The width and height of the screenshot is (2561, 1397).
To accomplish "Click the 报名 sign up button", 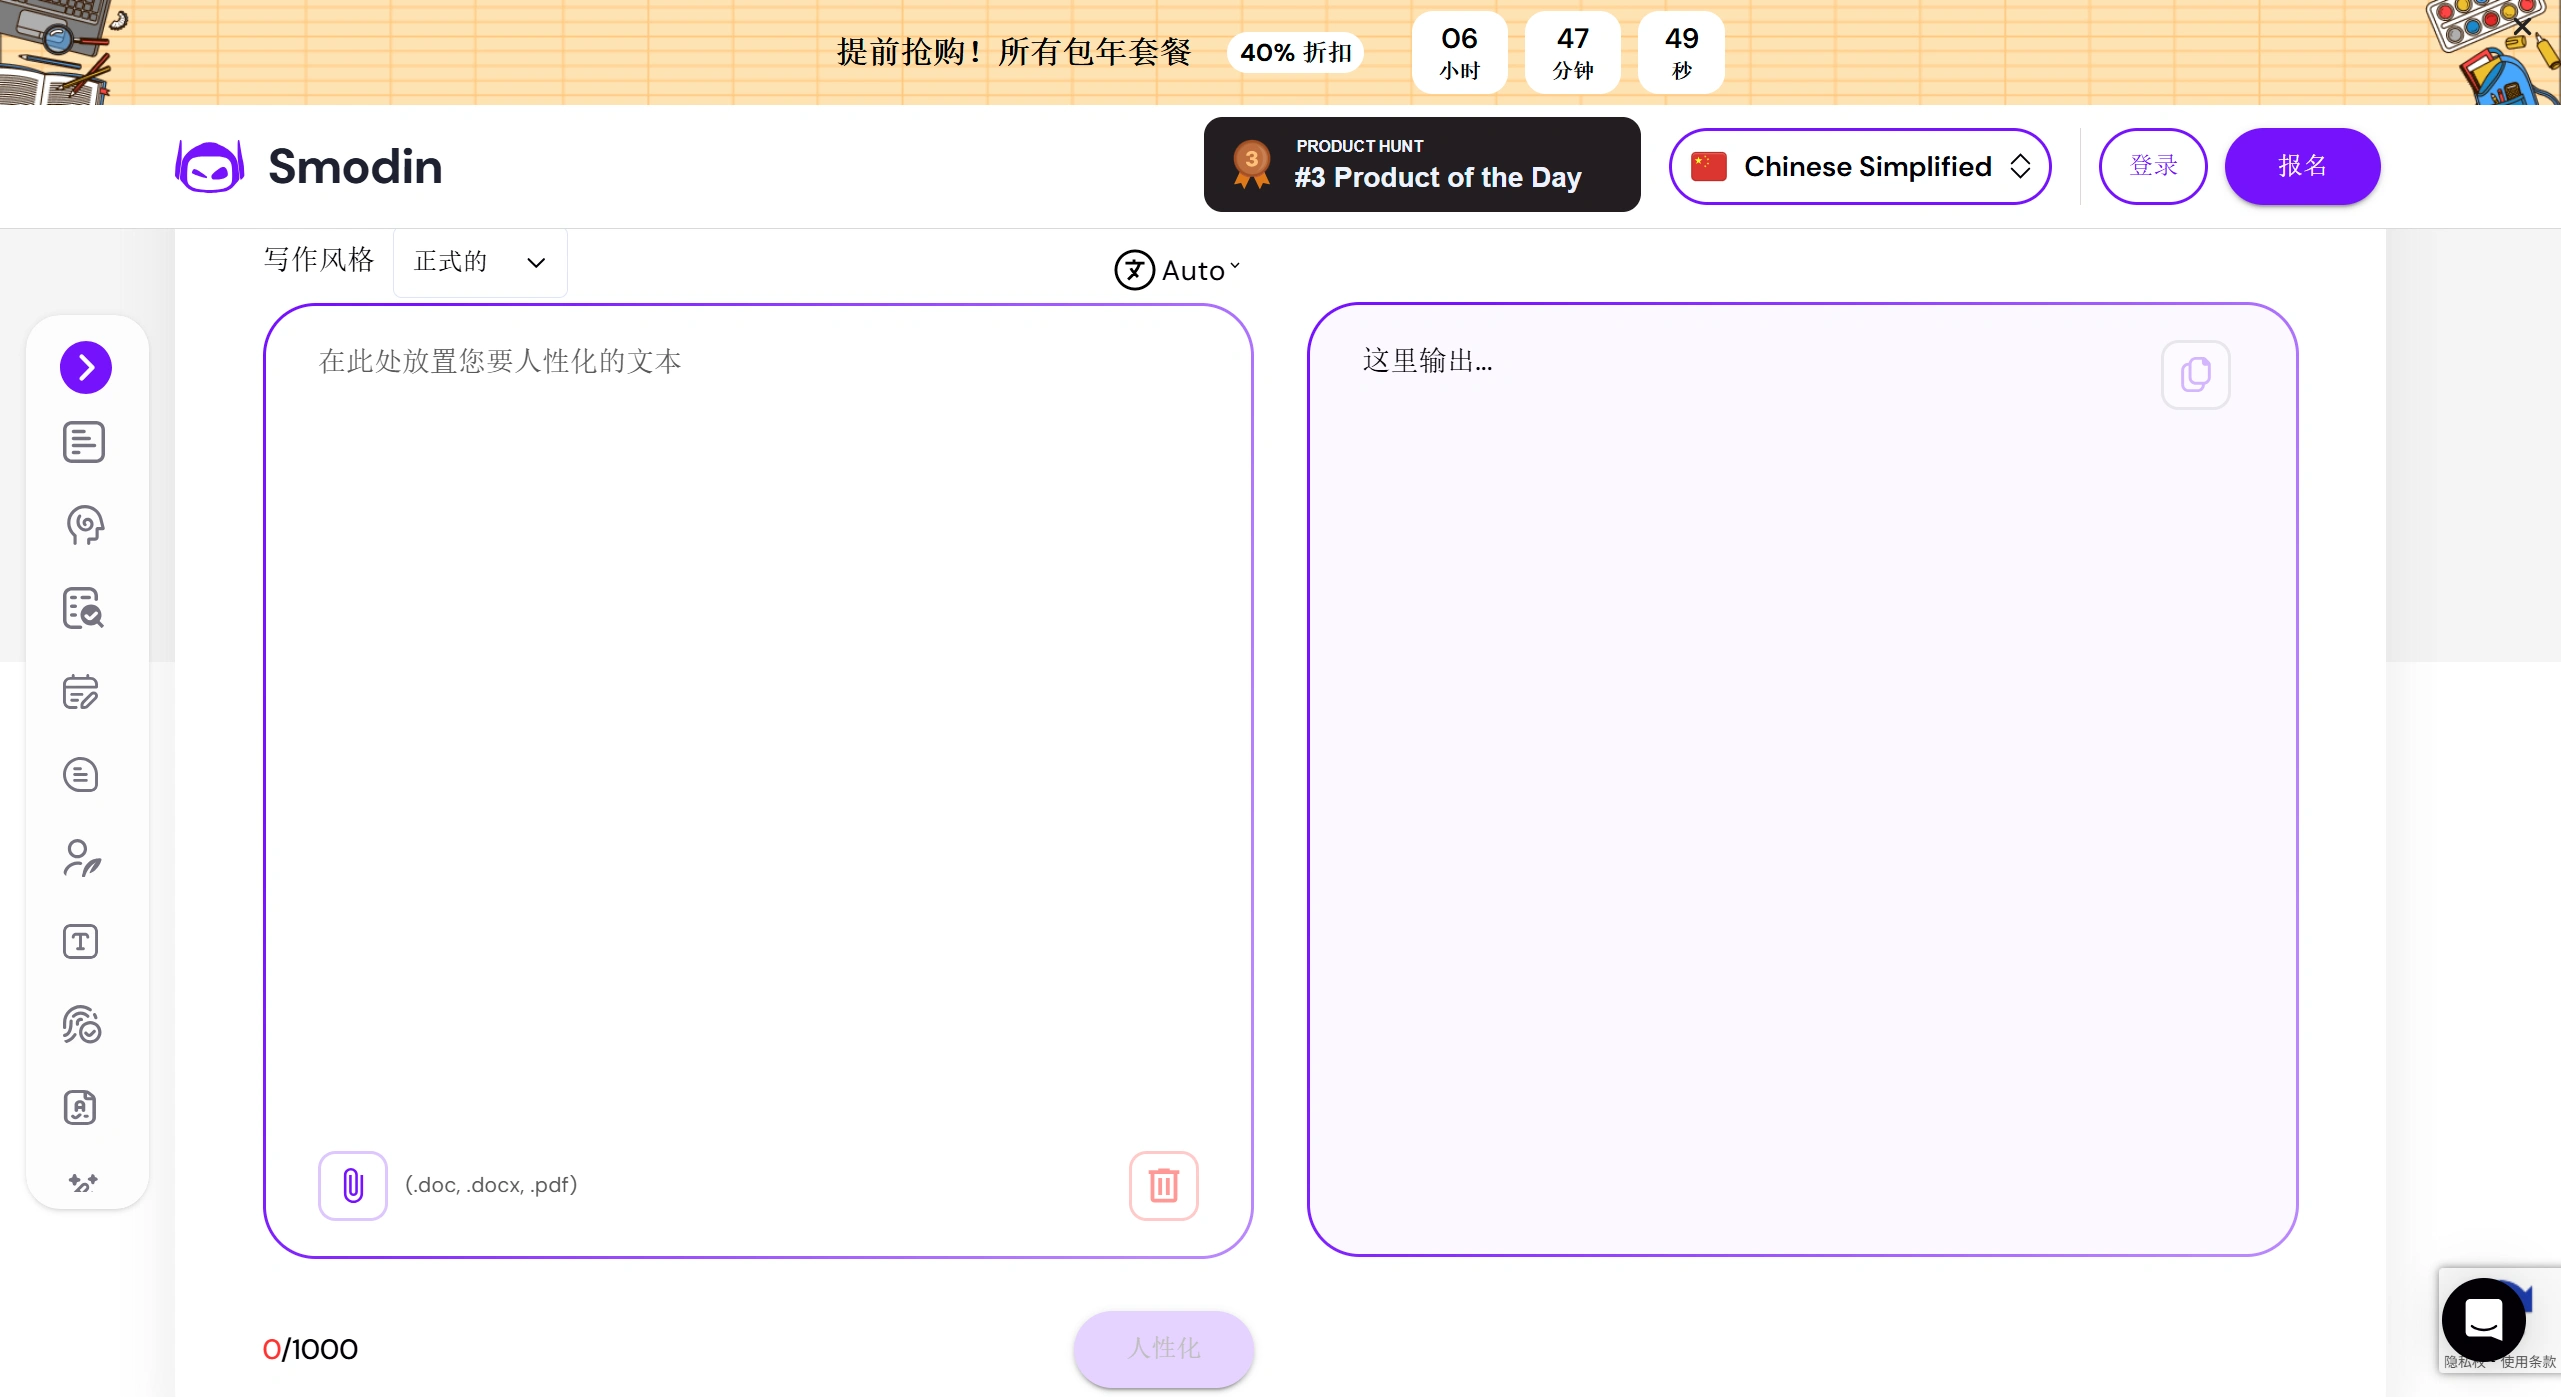I will click(2302, 166).
